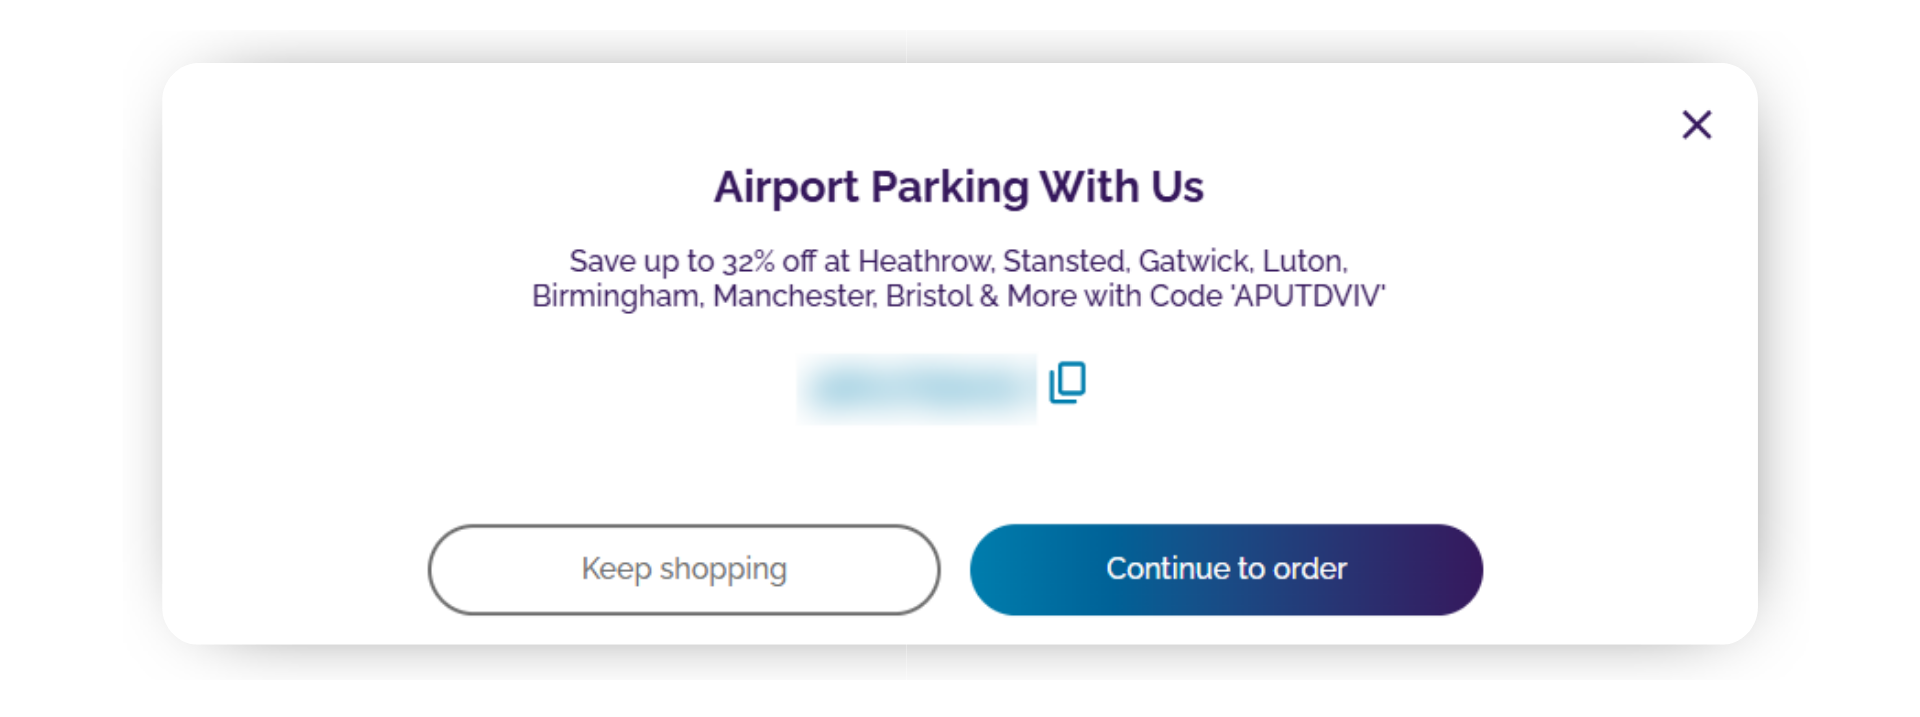Viewport: 1920px width, 717px height.
Task: Select the 'APUTDVIV' code text
Action: tap(1309, 296)
